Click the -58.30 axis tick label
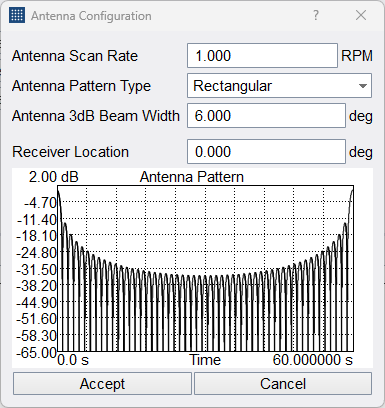385x408 pixels. (36, 336)
